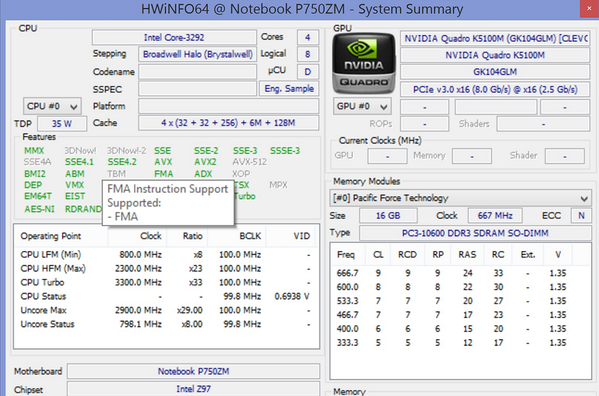Click the Eng. Sample field
599x396 pixels.
click(289, 89)
